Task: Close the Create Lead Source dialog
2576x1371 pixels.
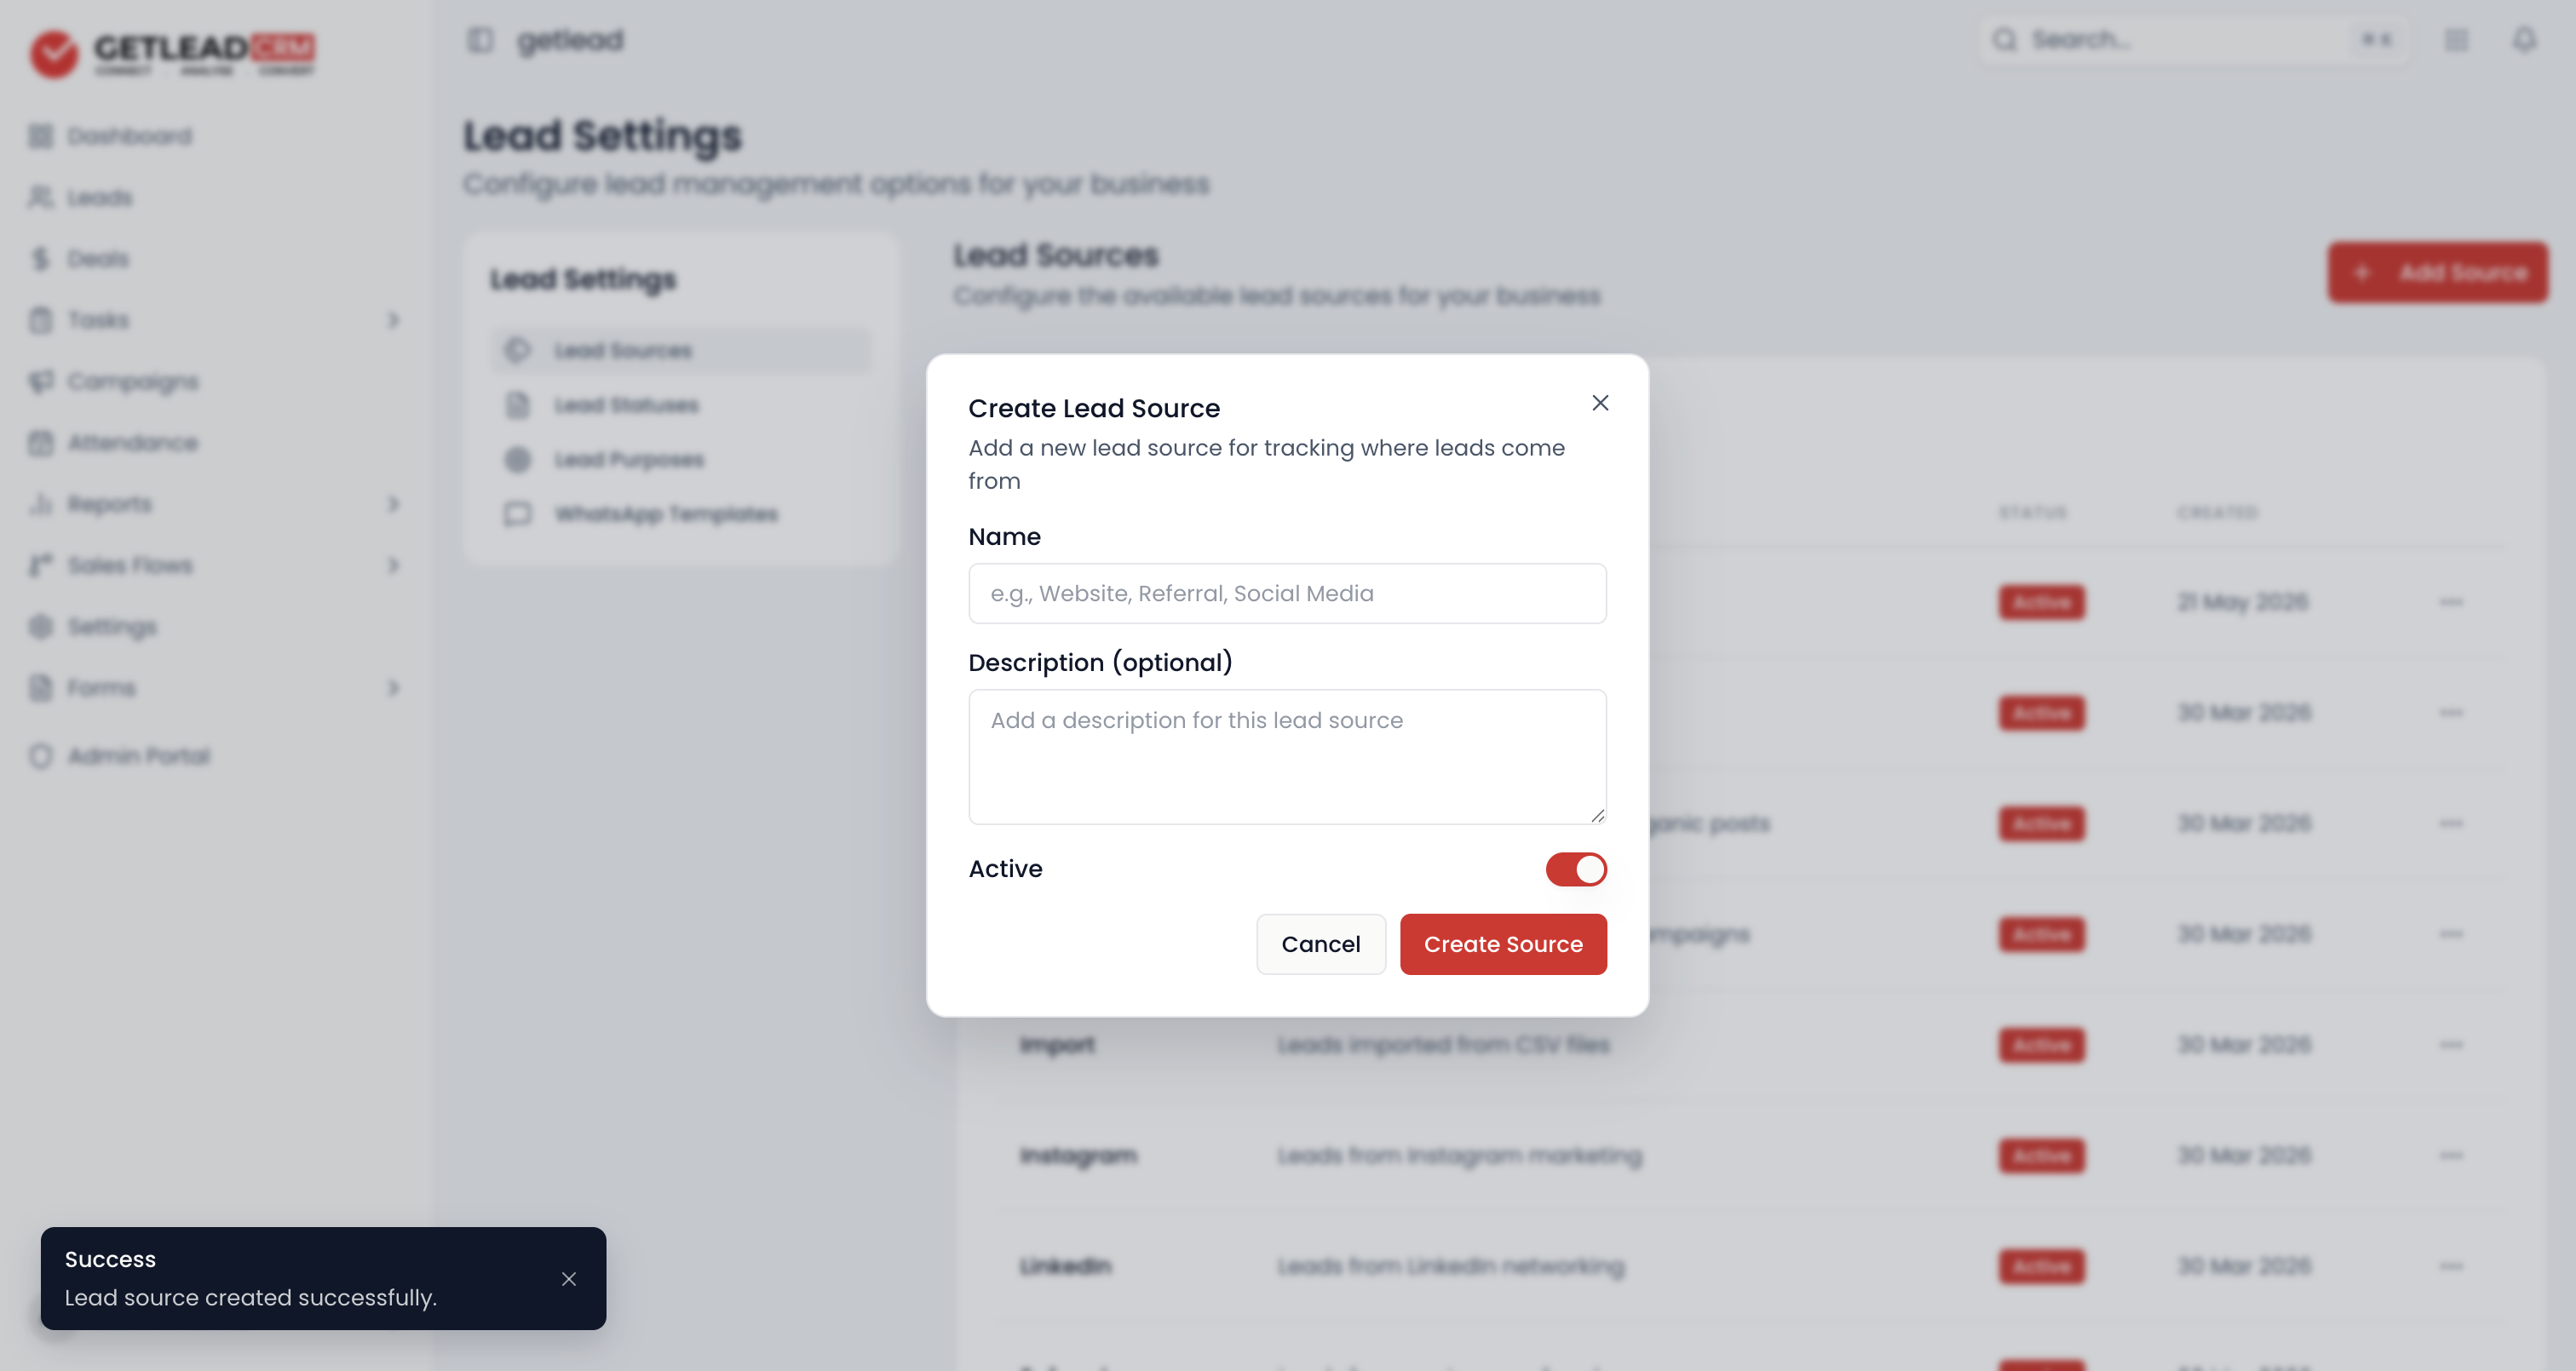Action: 1600,403
